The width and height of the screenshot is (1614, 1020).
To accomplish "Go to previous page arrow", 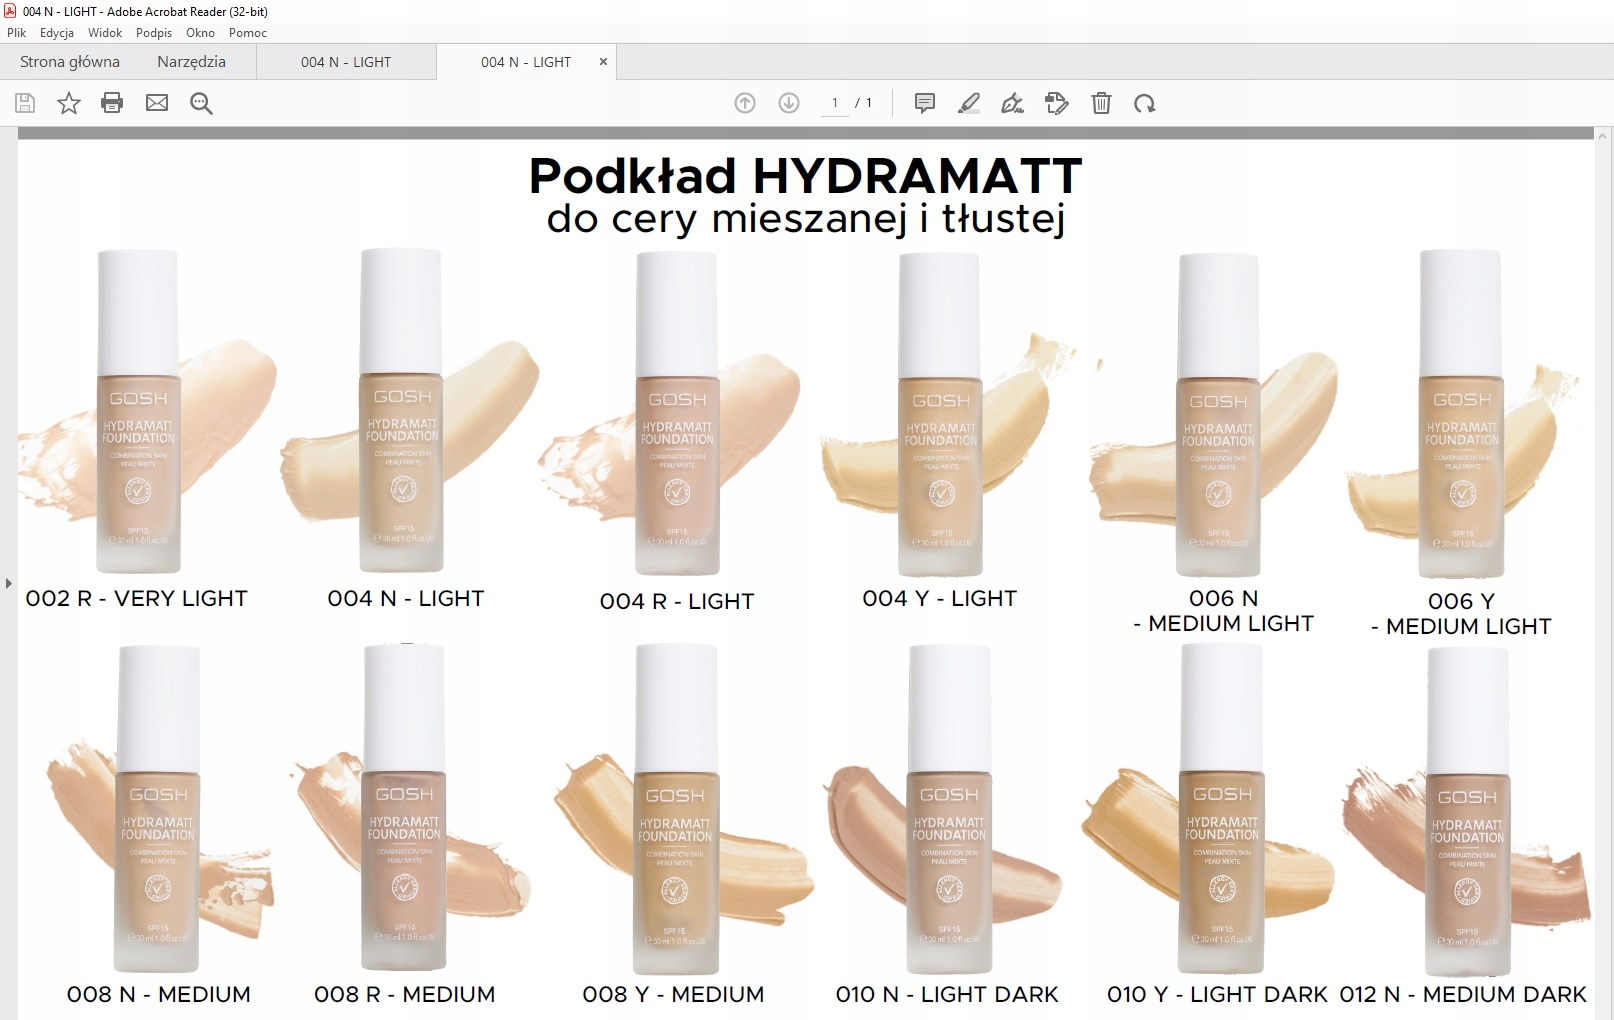I will coord(745,103).
